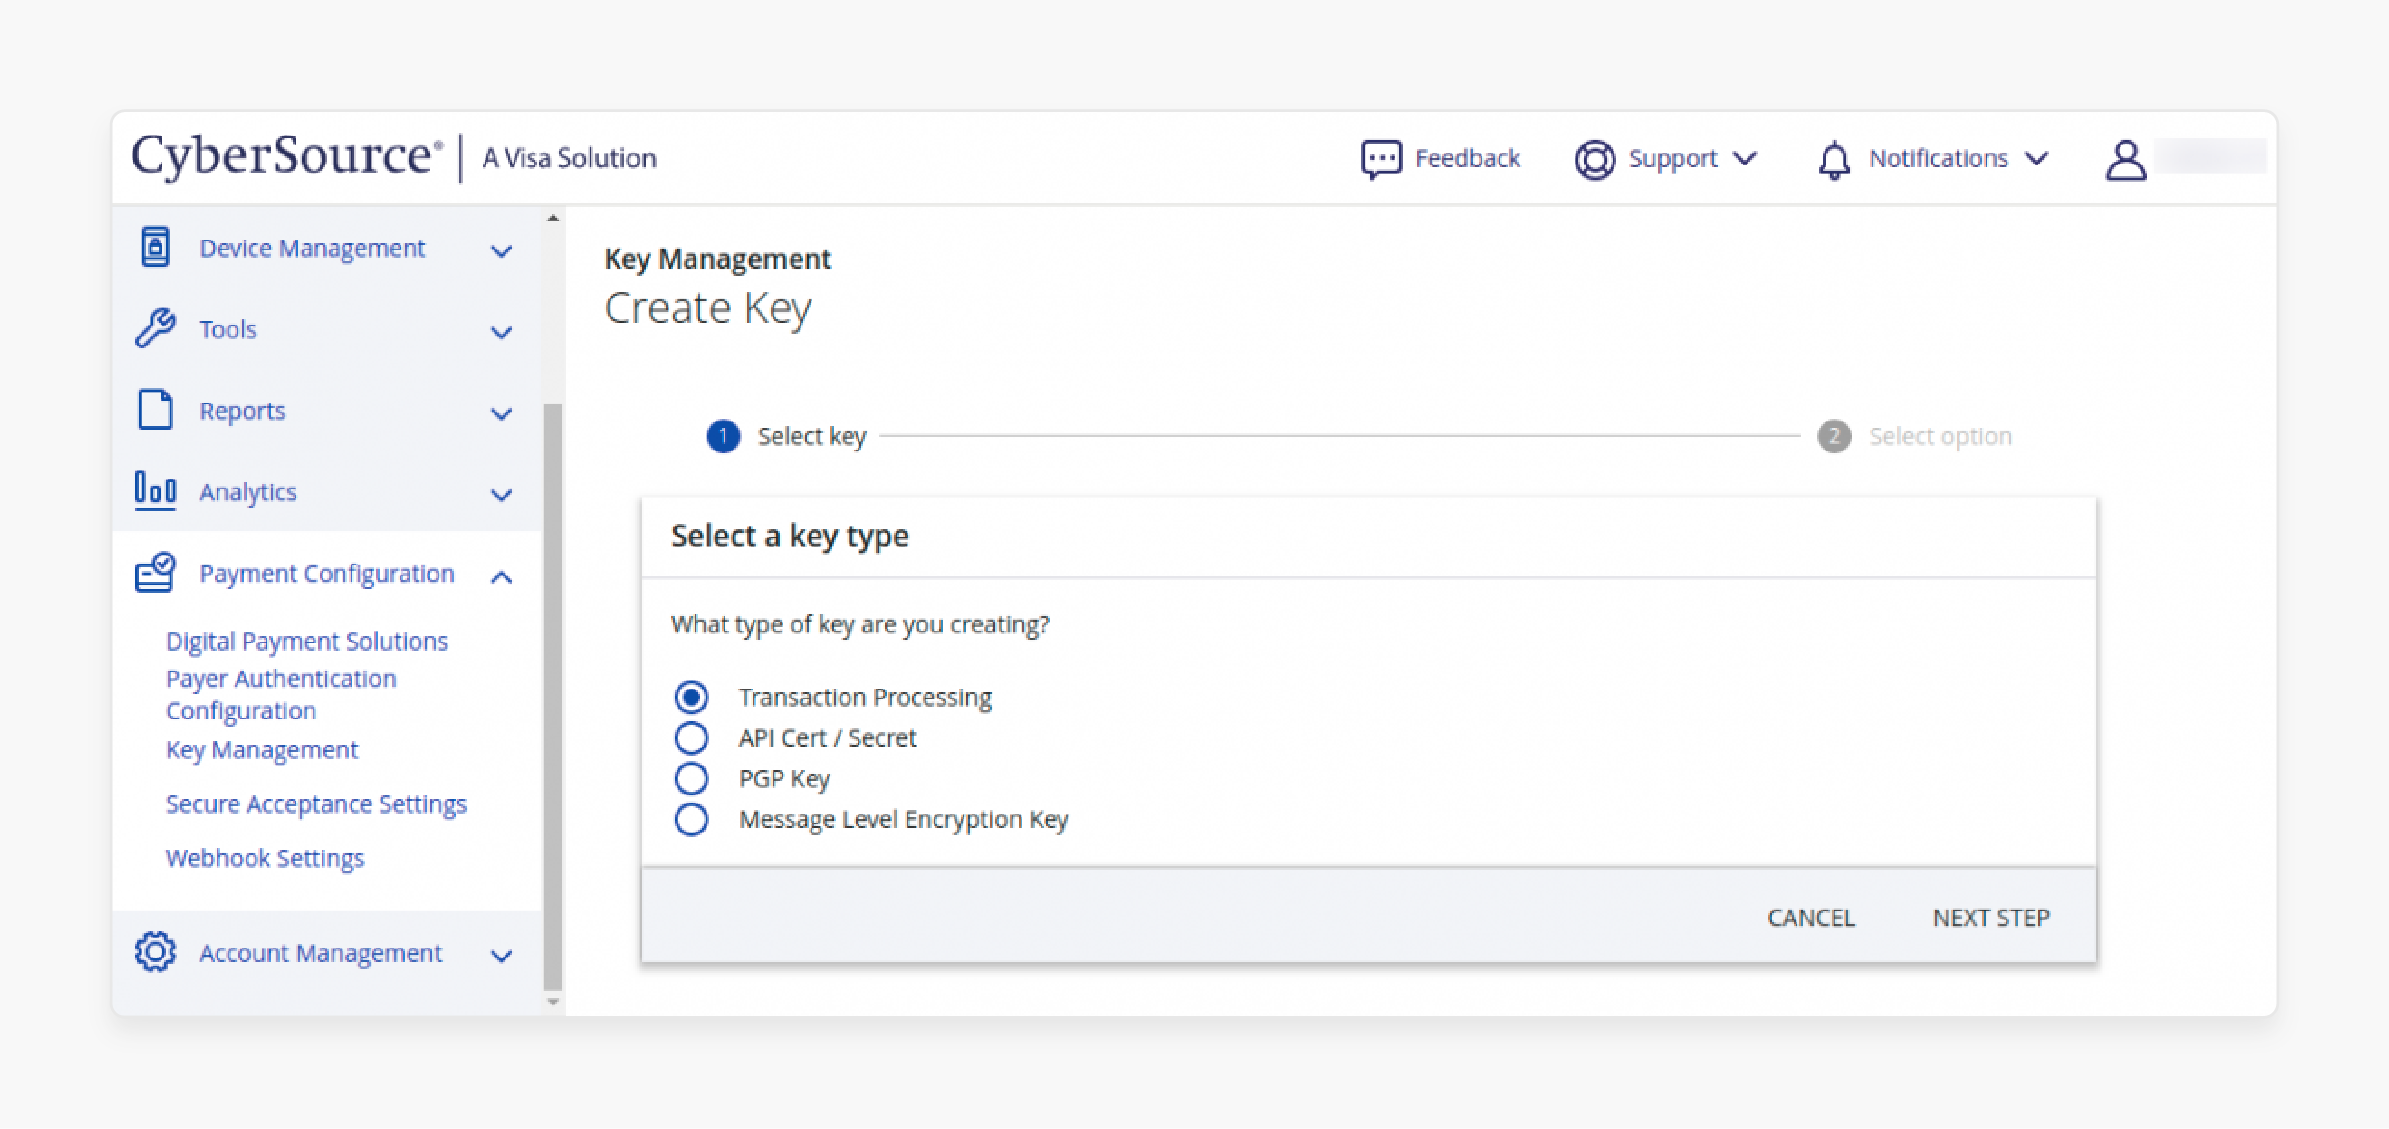This screenshot has height=1129, width=2389.
Task: Open the Notifications dropdown arrow
Action: (2037, 159)
